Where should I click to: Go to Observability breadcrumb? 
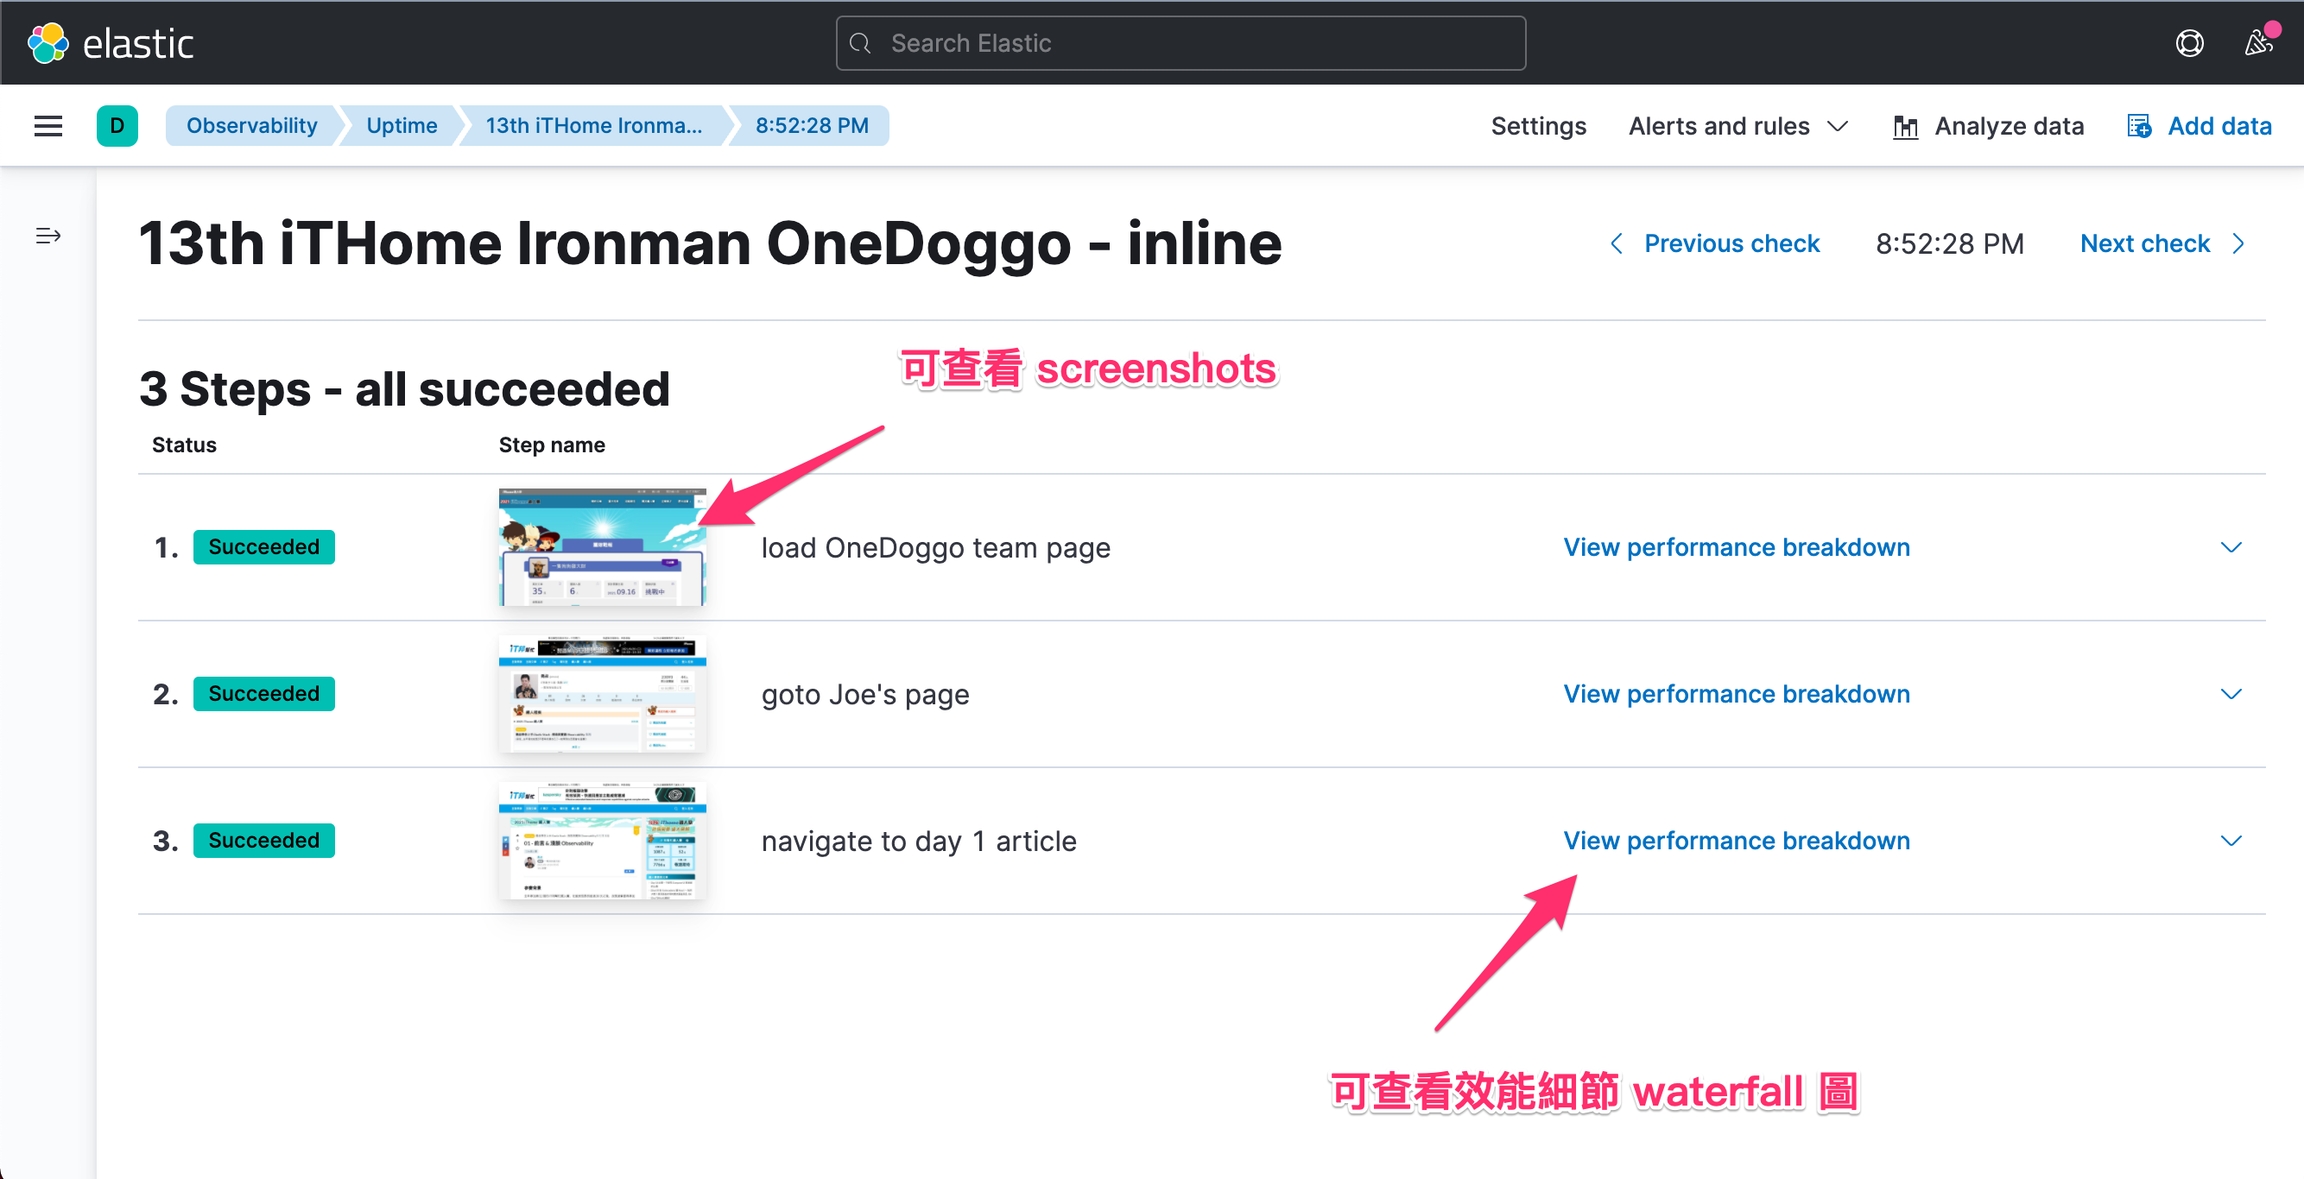[x=252, y=126]
